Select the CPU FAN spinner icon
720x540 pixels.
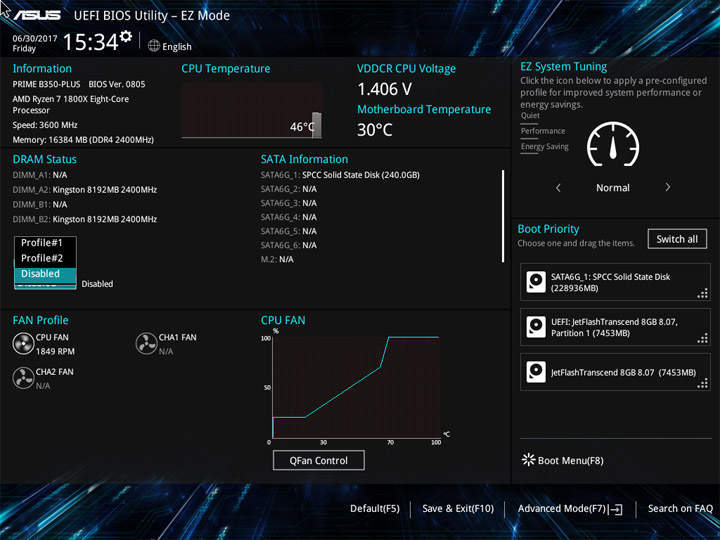[23, 343]
